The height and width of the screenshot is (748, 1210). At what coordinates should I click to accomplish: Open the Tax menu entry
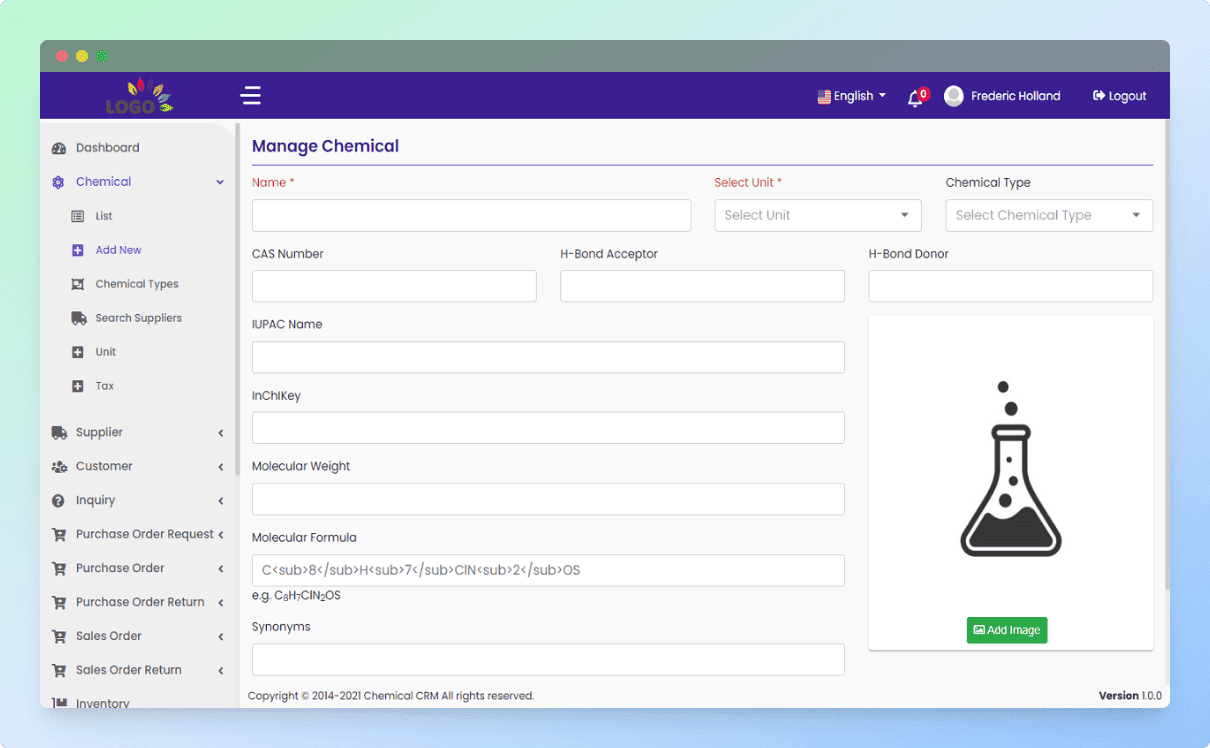pyautogui.click(x=105, y=386)
